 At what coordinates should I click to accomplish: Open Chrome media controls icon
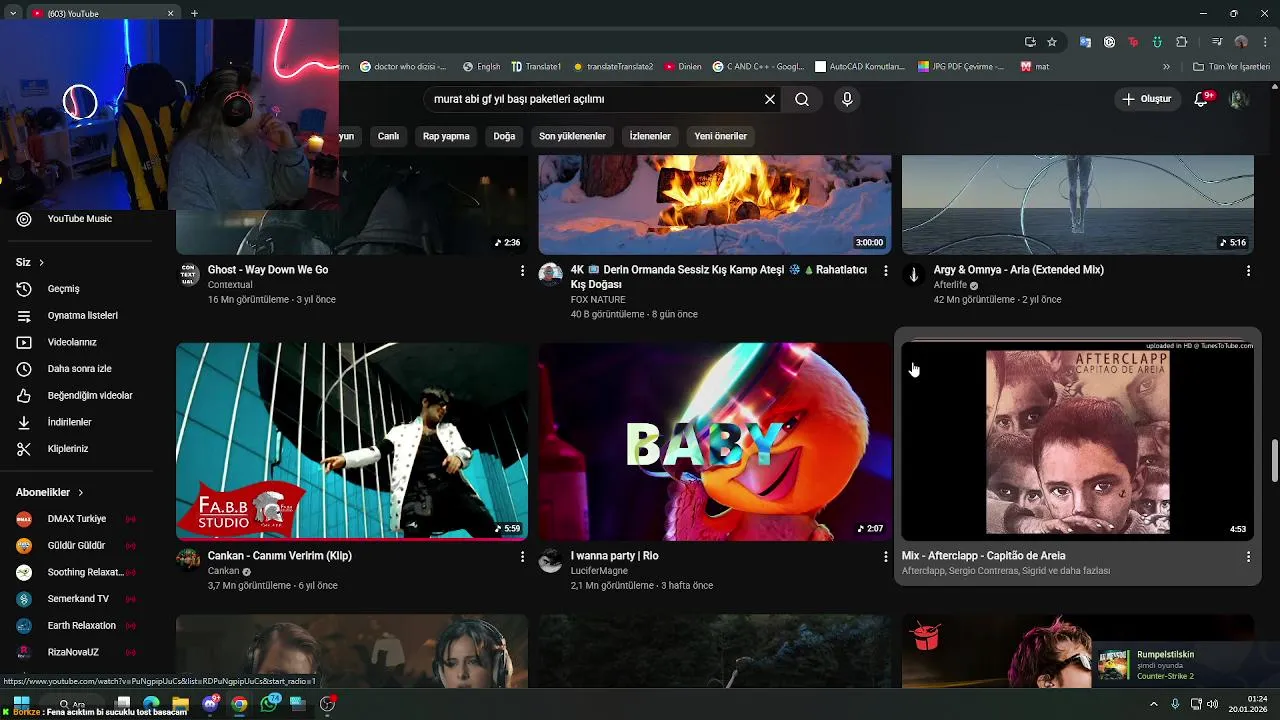pos(1217,42)
